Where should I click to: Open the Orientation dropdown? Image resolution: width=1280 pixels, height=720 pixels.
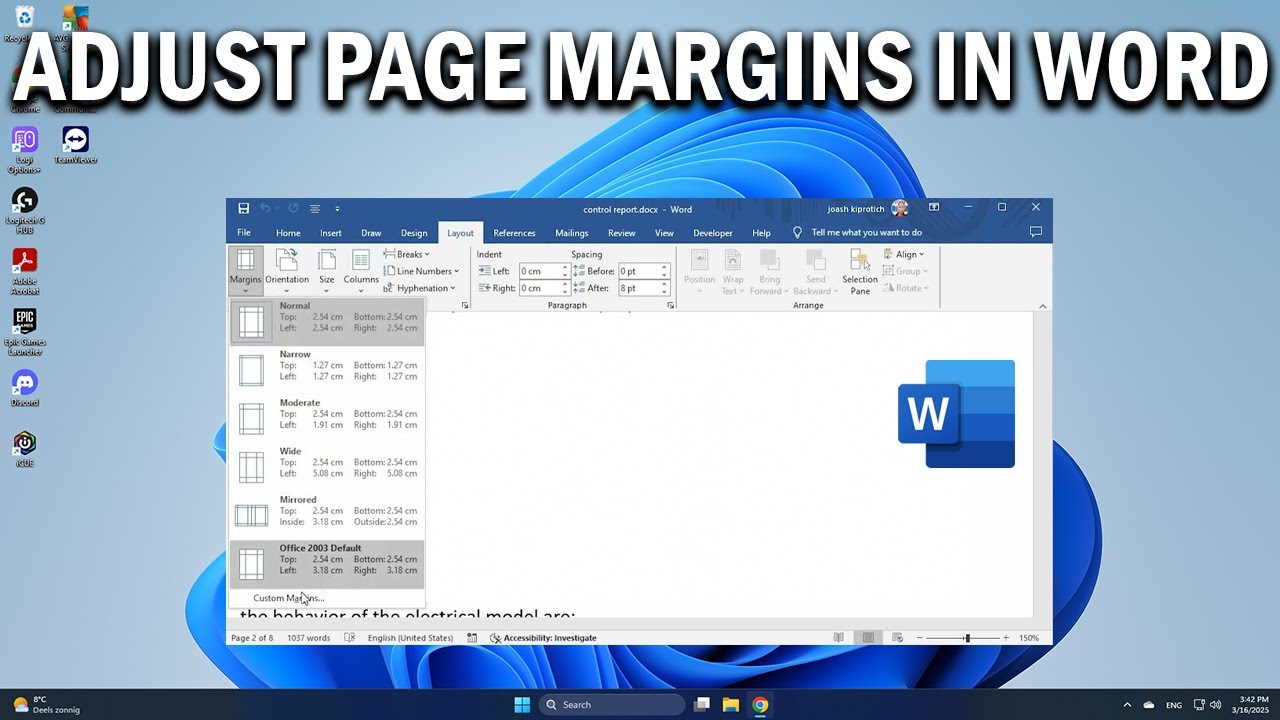click(287, 272)
